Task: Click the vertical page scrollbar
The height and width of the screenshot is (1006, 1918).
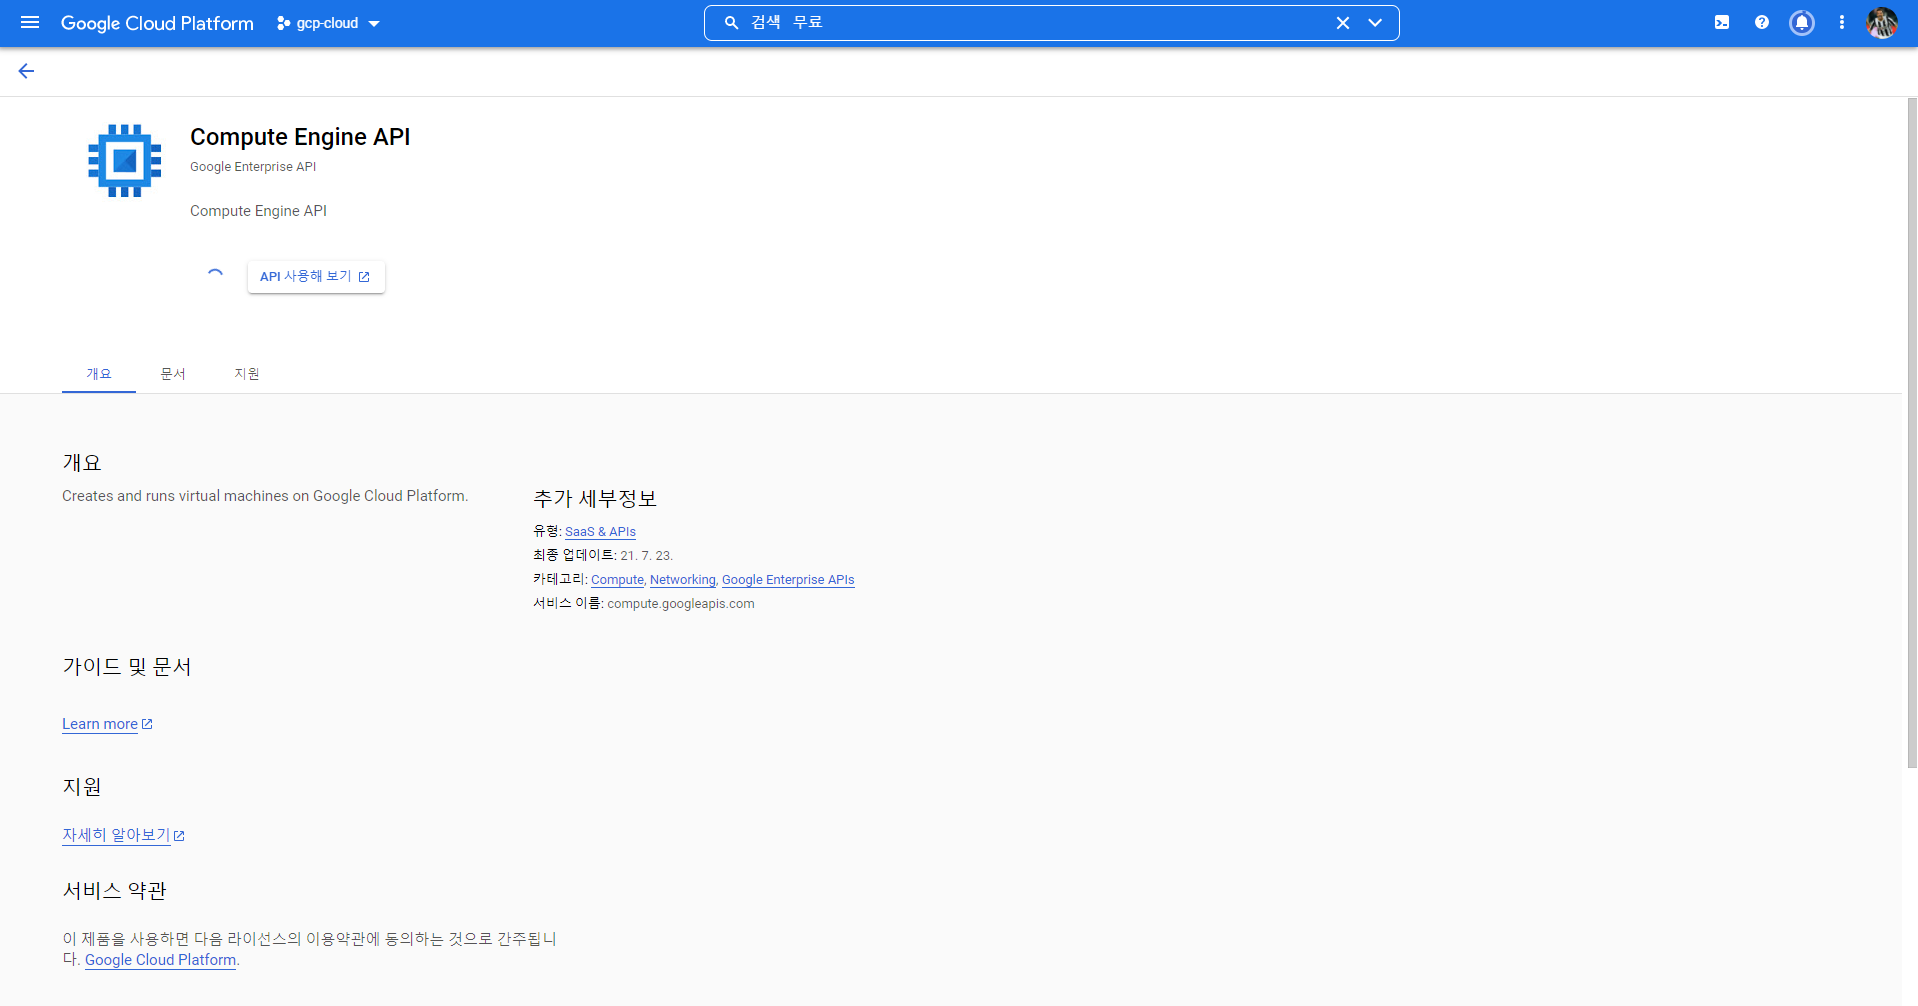Action: (x=1911, y=433)
